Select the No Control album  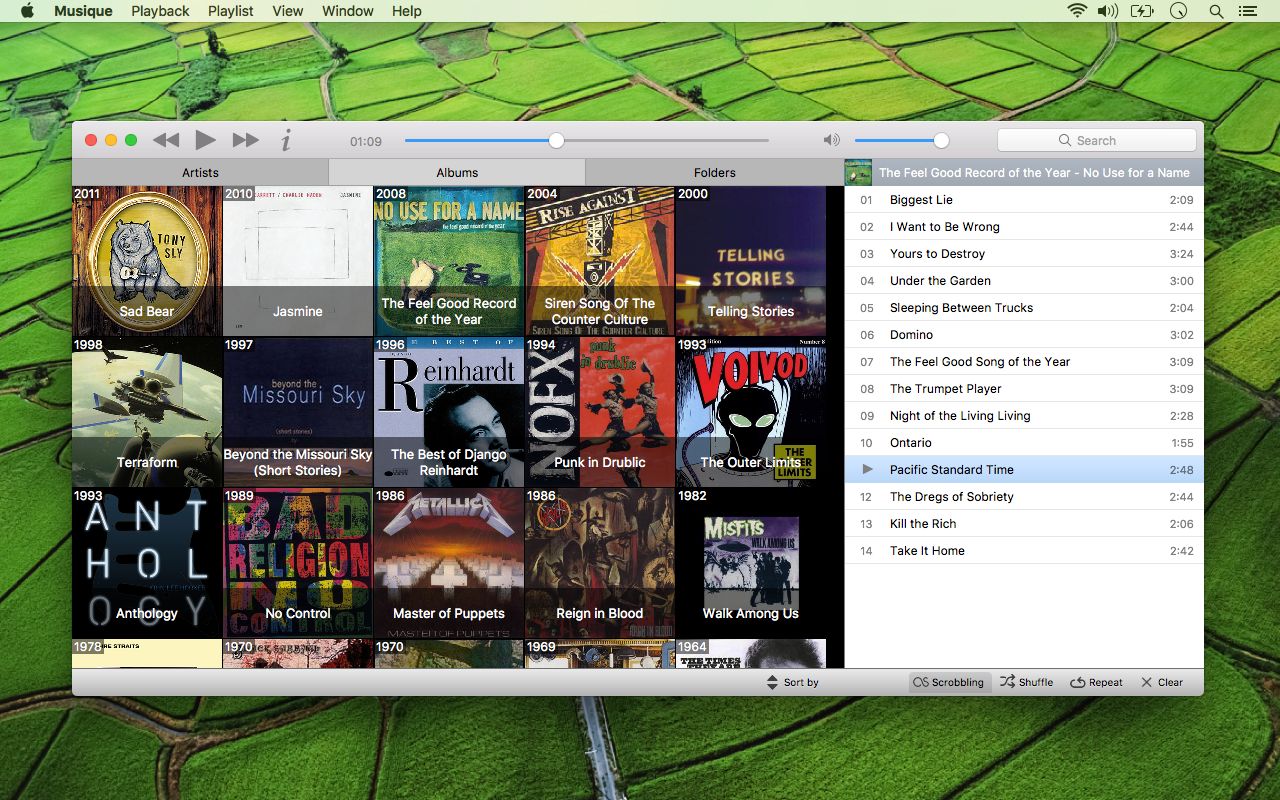point(298,563)
